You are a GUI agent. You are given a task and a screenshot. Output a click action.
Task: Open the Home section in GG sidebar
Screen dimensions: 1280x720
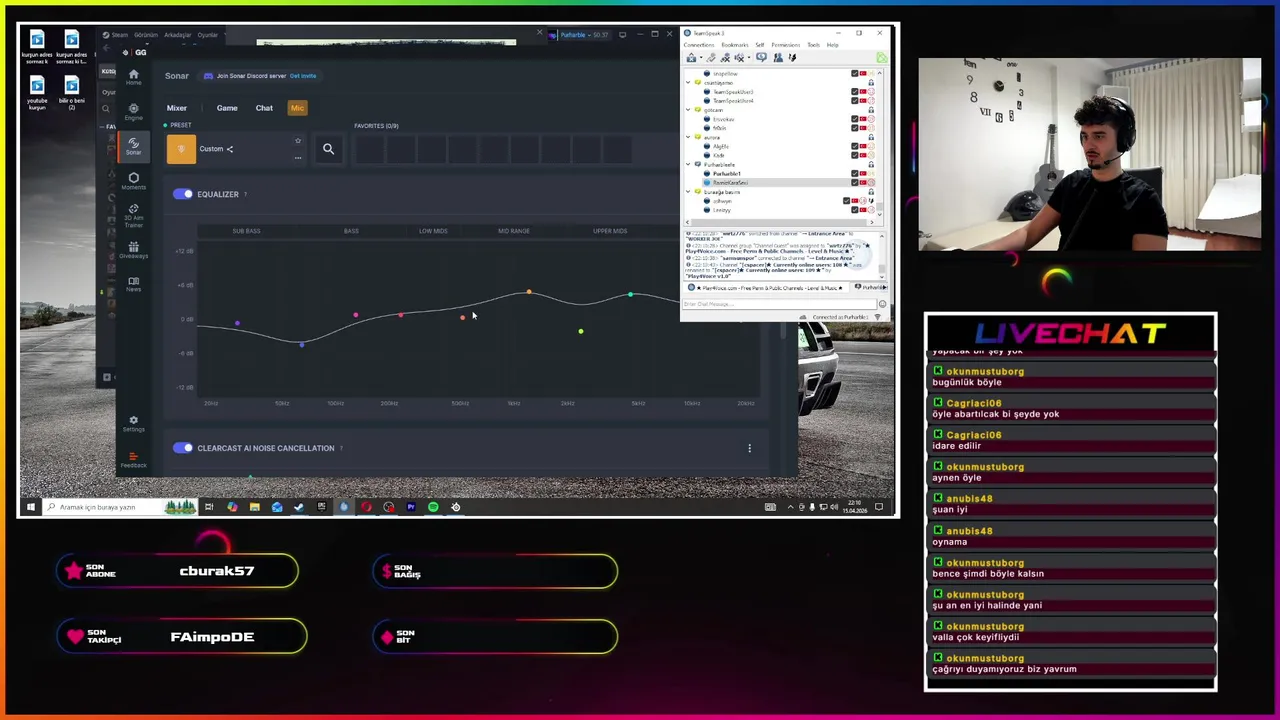(133, 77)
